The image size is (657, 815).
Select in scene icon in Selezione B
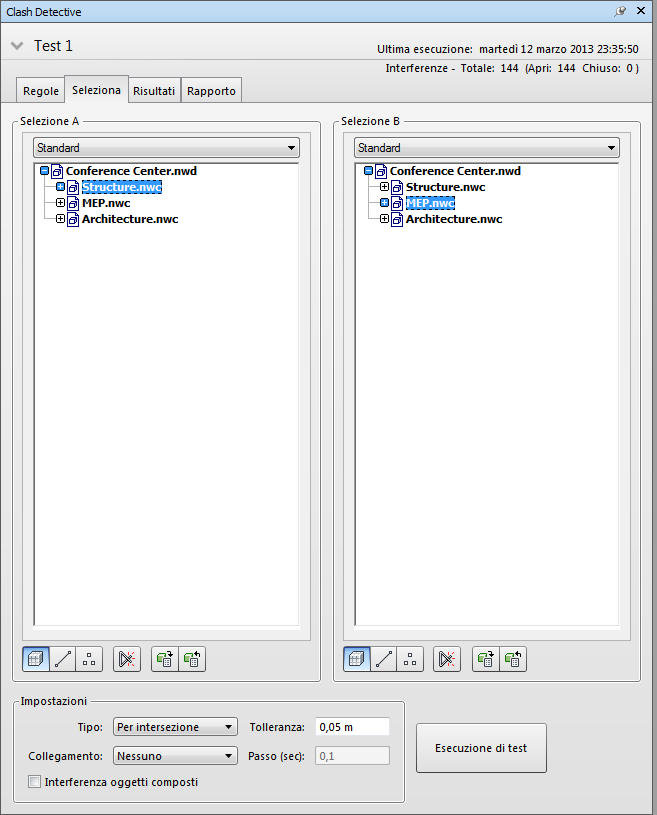(x=513, y=659)
